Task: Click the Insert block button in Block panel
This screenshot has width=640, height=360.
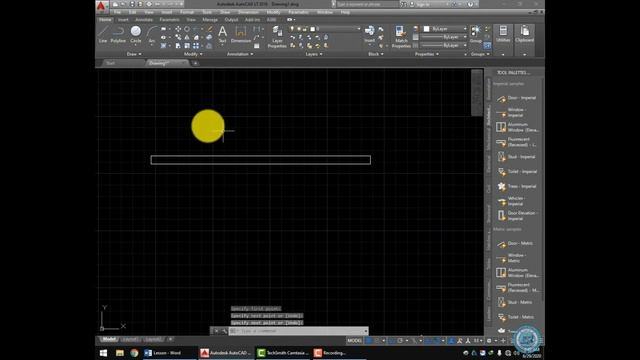Action: point(369,34)
